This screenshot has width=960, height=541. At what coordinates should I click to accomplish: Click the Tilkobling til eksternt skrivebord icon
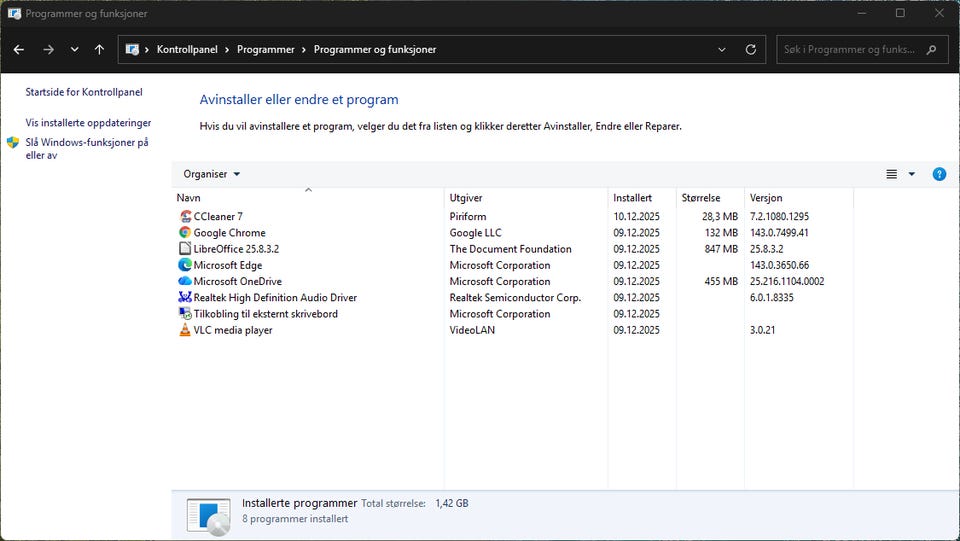[x=185, y=313]
